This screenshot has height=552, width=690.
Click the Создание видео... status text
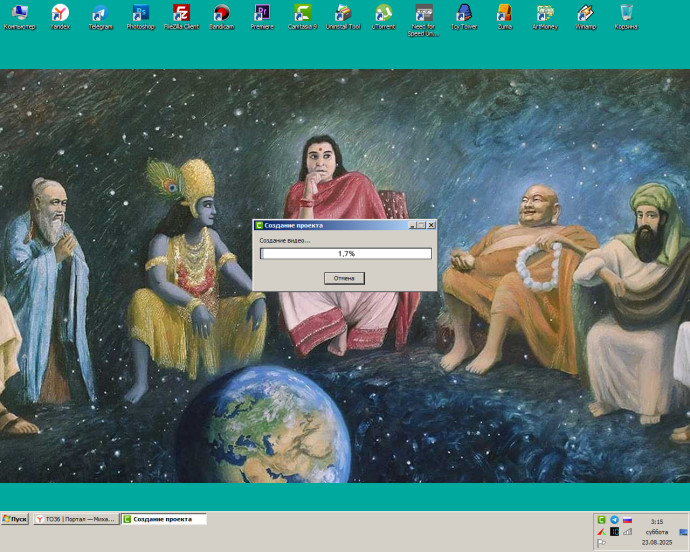(285, 241)
